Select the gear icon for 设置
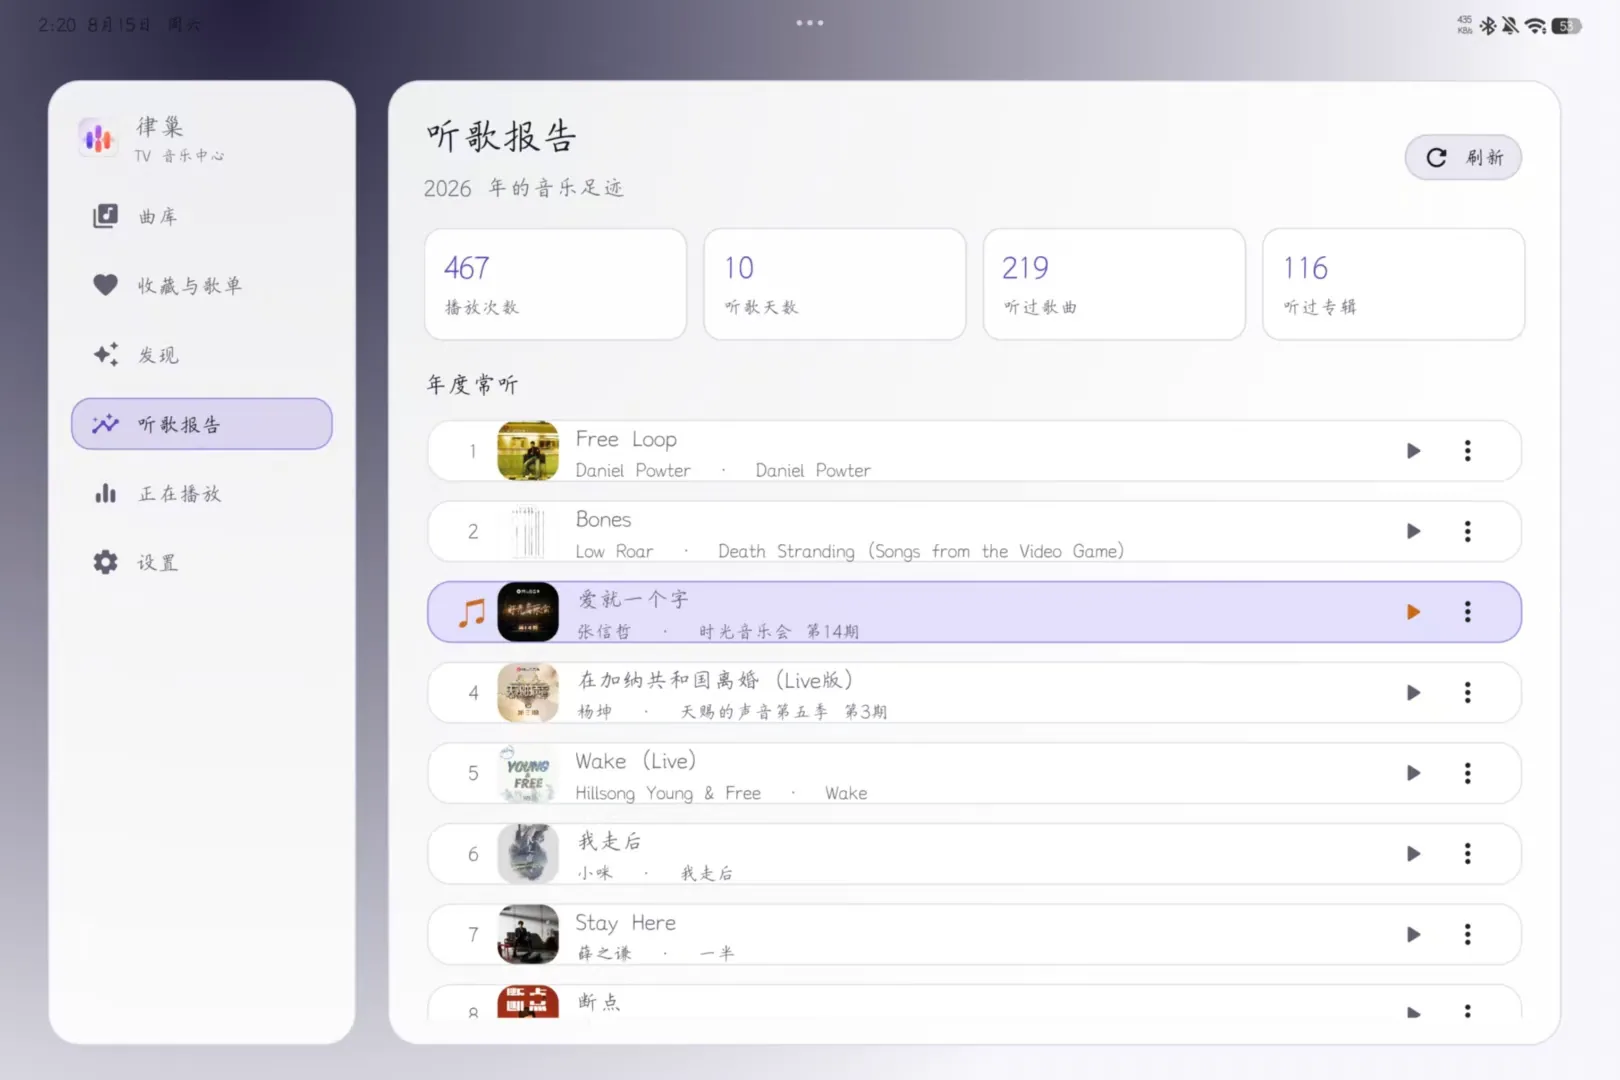Screen dimensions: 1620x1080 coord(105,562)
